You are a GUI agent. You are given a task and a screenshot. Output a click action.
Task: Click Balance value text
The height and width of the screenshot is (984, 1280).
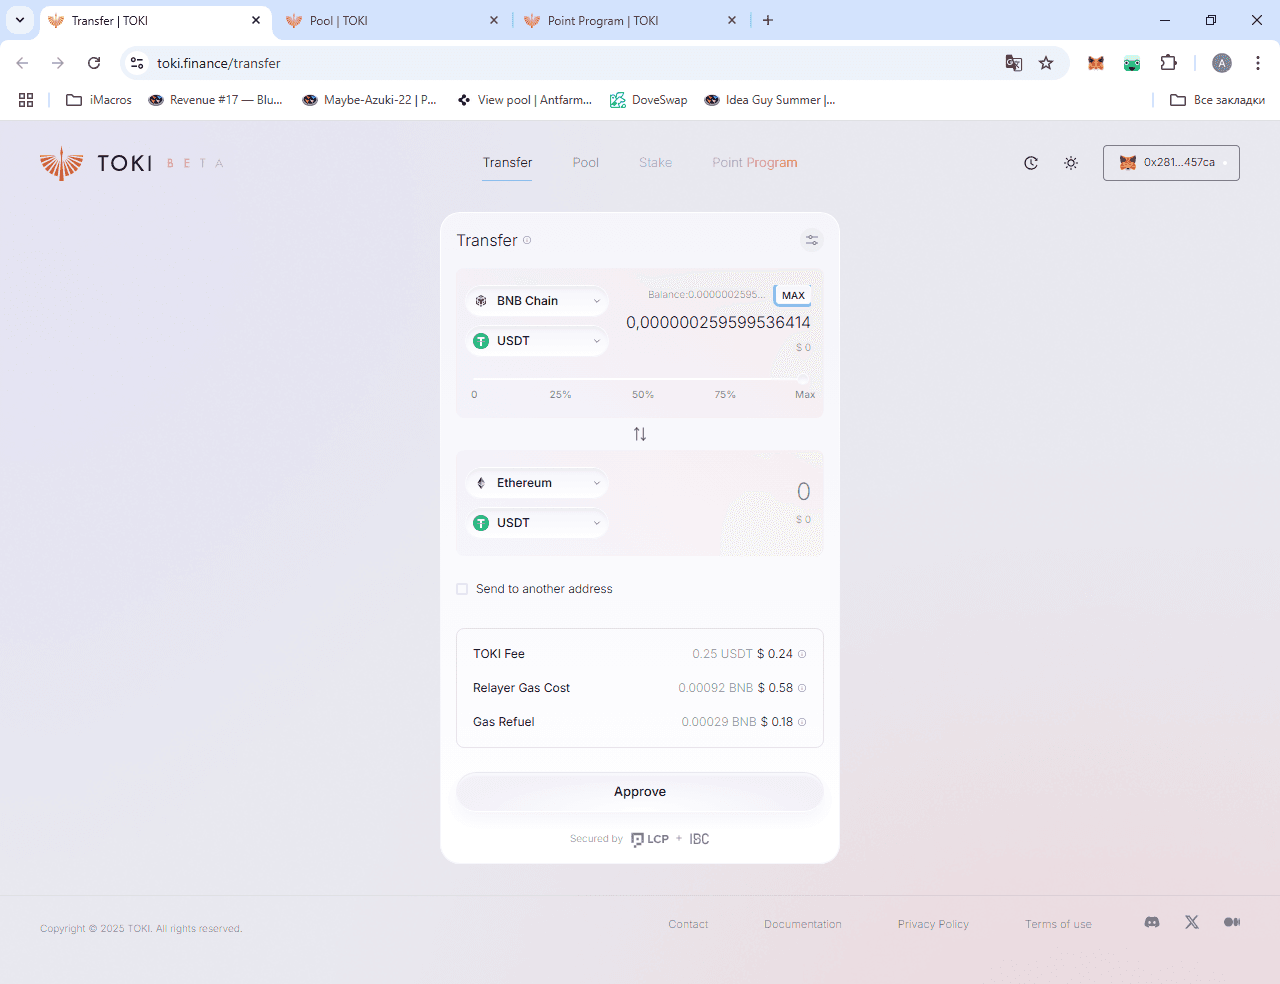pos(706,295)
